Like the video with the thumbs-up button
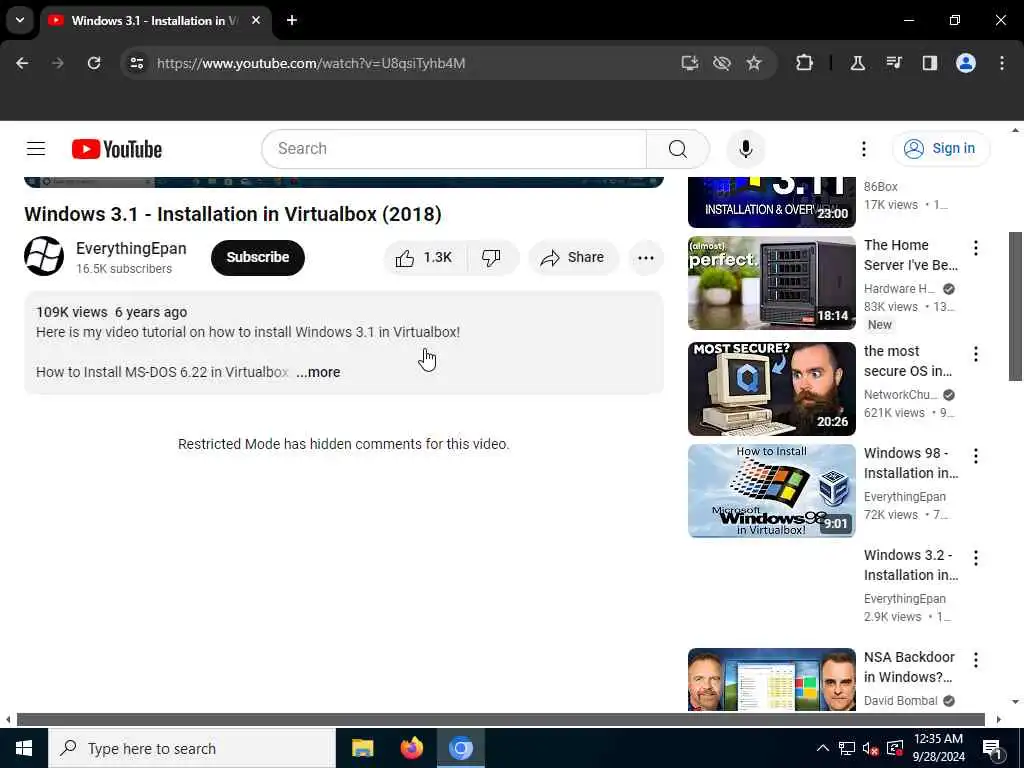1024x768 pixels. pyautogui.click(x=424, y=257)
